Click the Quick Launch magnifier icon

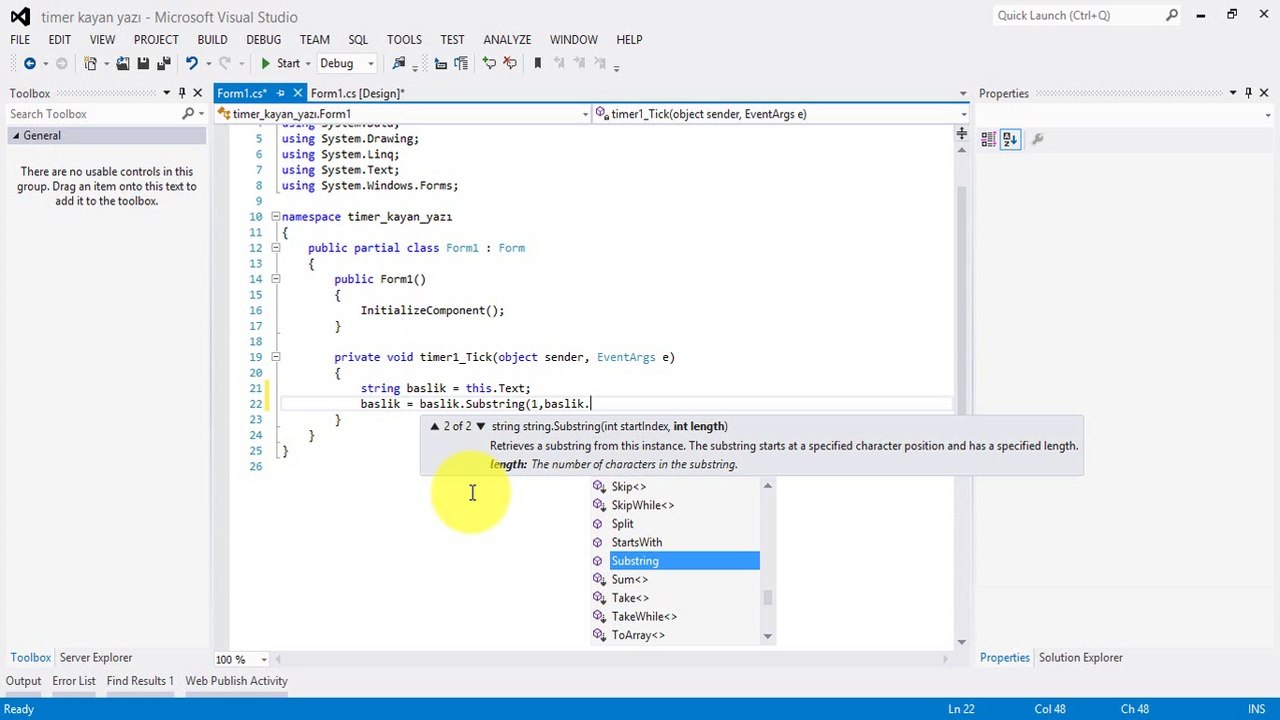1172,15
